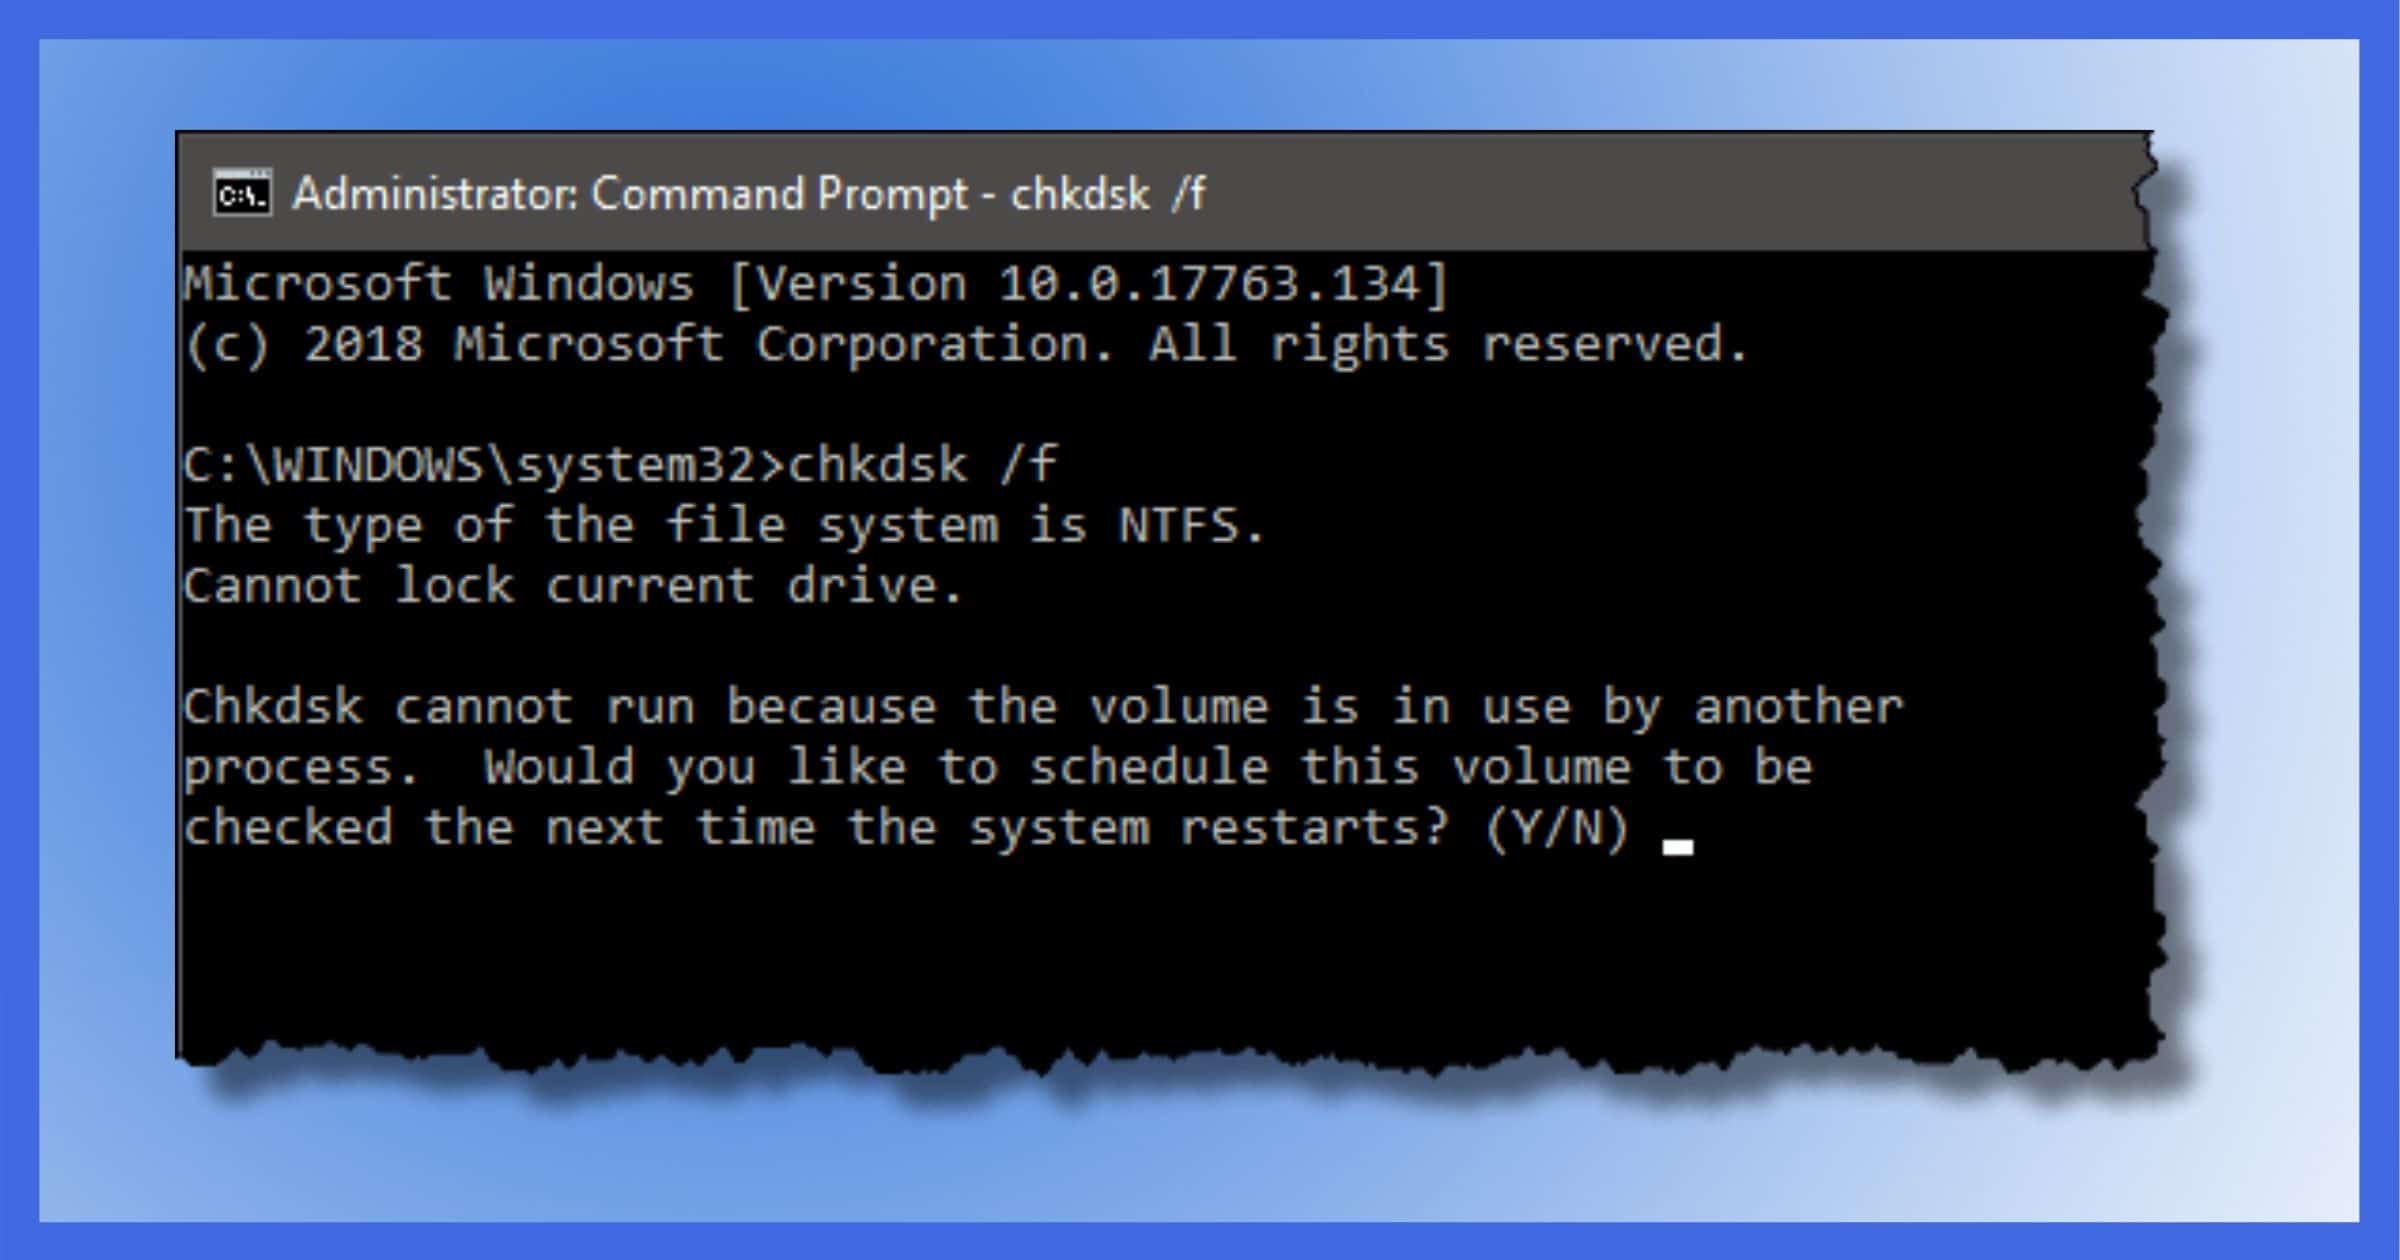Click the 'Cannot lock current drive.' line

click(x=573, y=586)
